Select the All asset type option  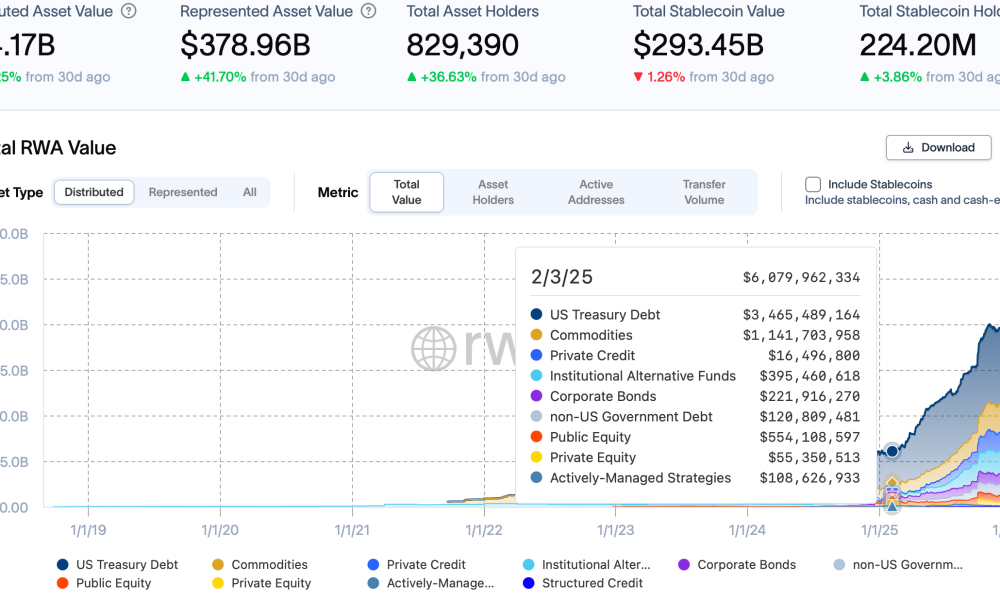250,192
